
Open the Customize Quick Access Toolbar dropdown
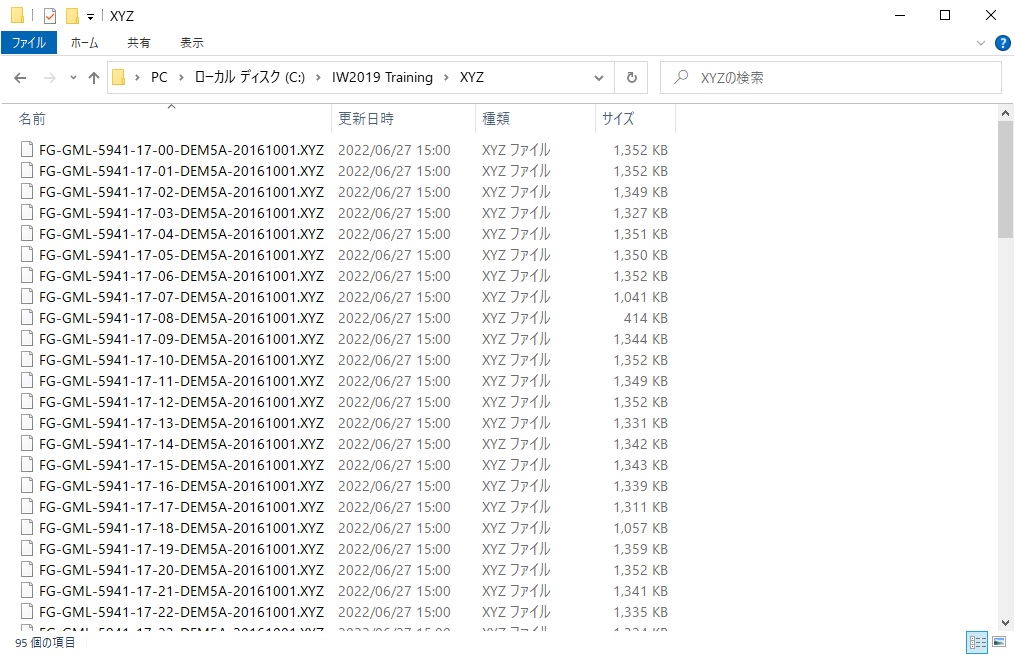[x=91, y=16]
